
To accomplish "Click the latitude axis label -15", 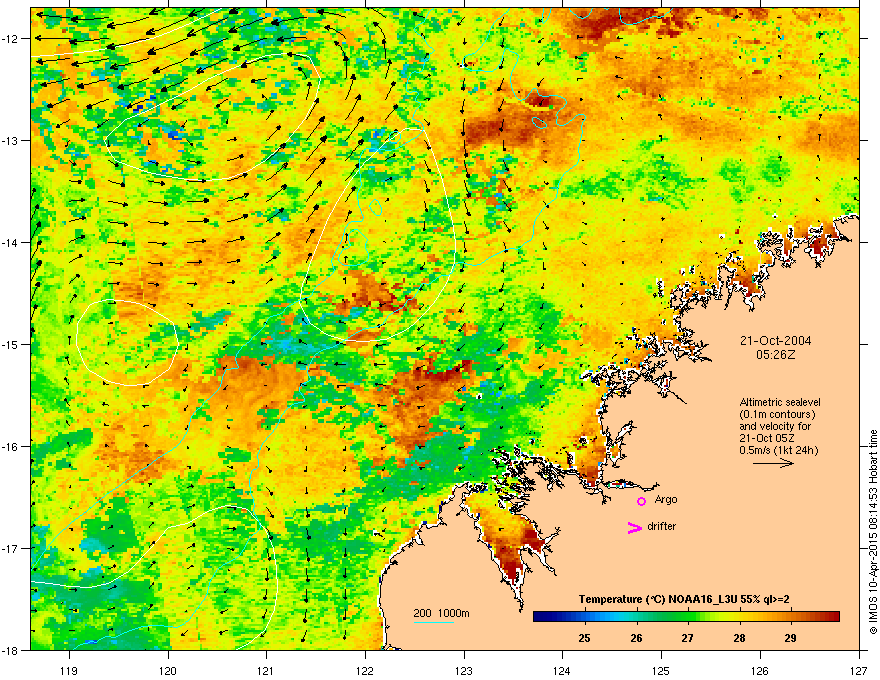I will (x=10, y=344).
